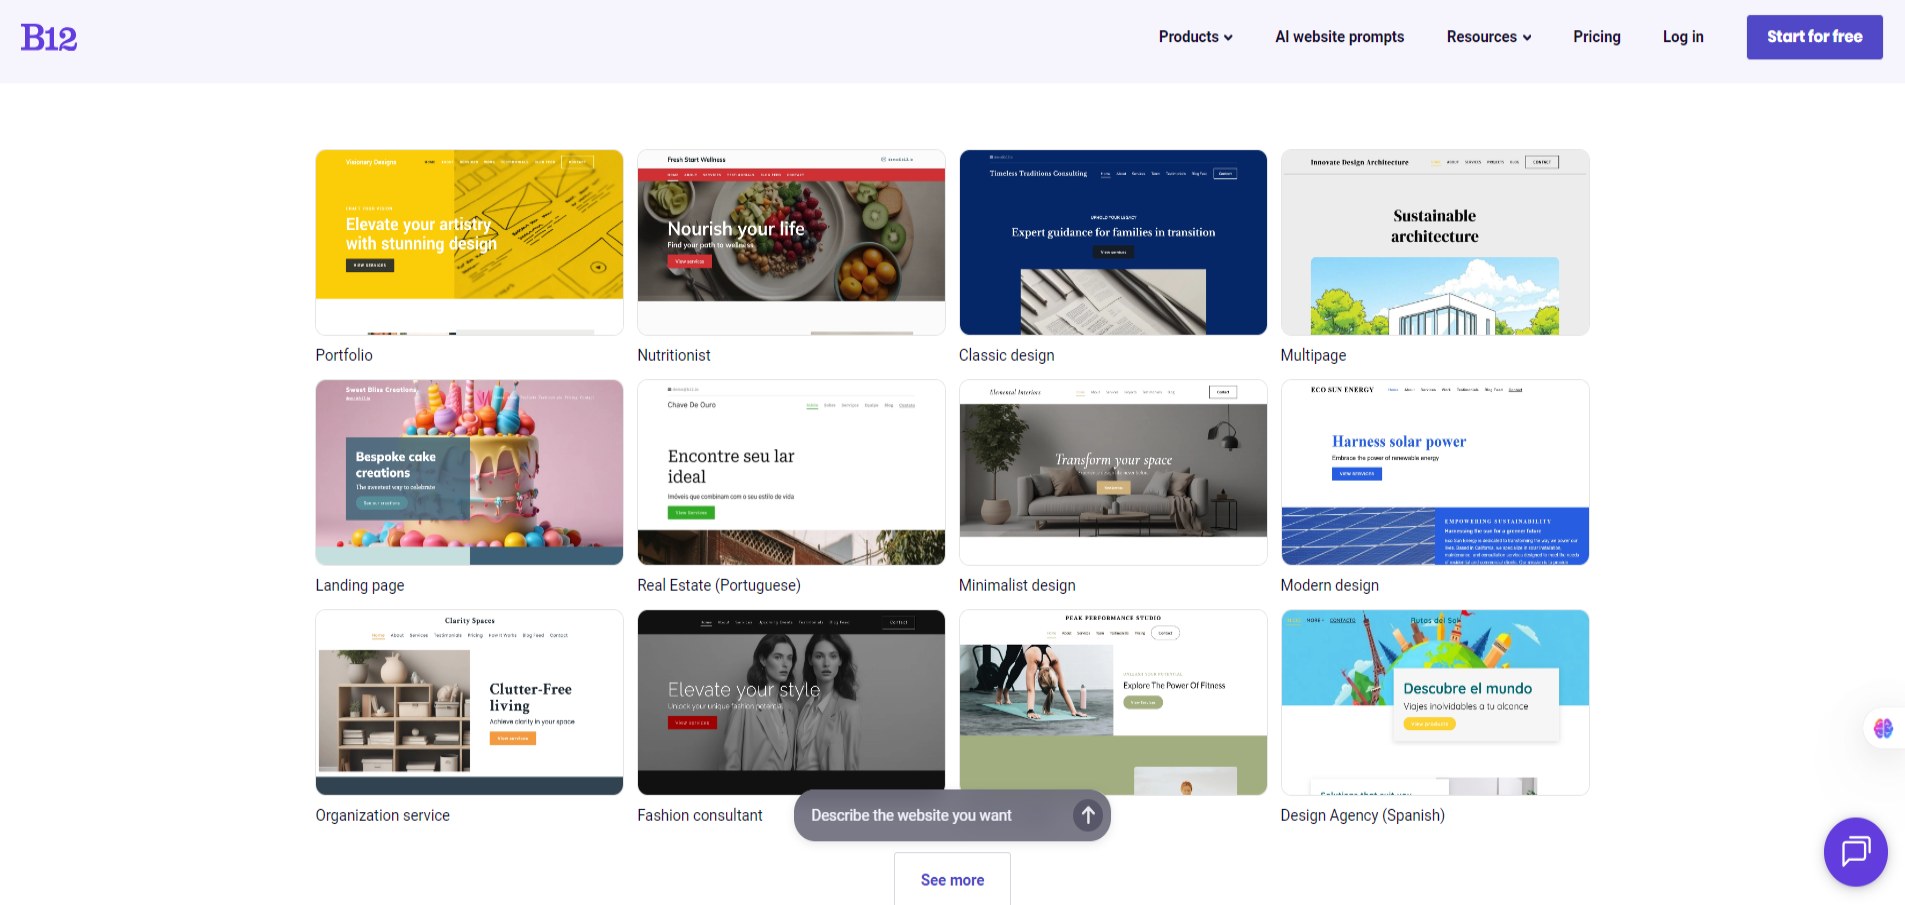The height and width of the screenshot is (905, 1905).
Task: Click the Design Agency (Spanish) caption
Action: [1362, 815]
